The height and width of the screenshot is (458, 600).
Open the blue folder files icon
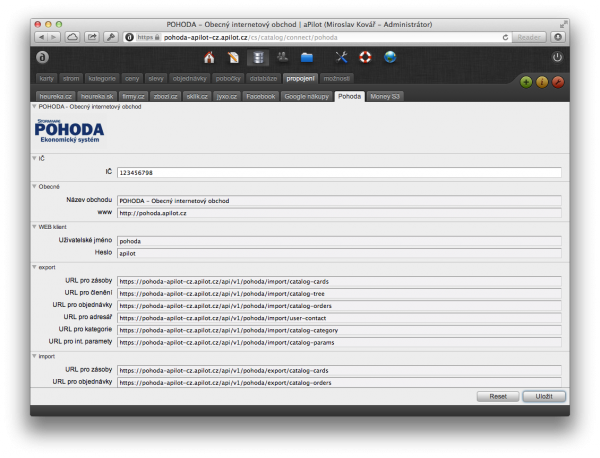[x=307, y=57]
